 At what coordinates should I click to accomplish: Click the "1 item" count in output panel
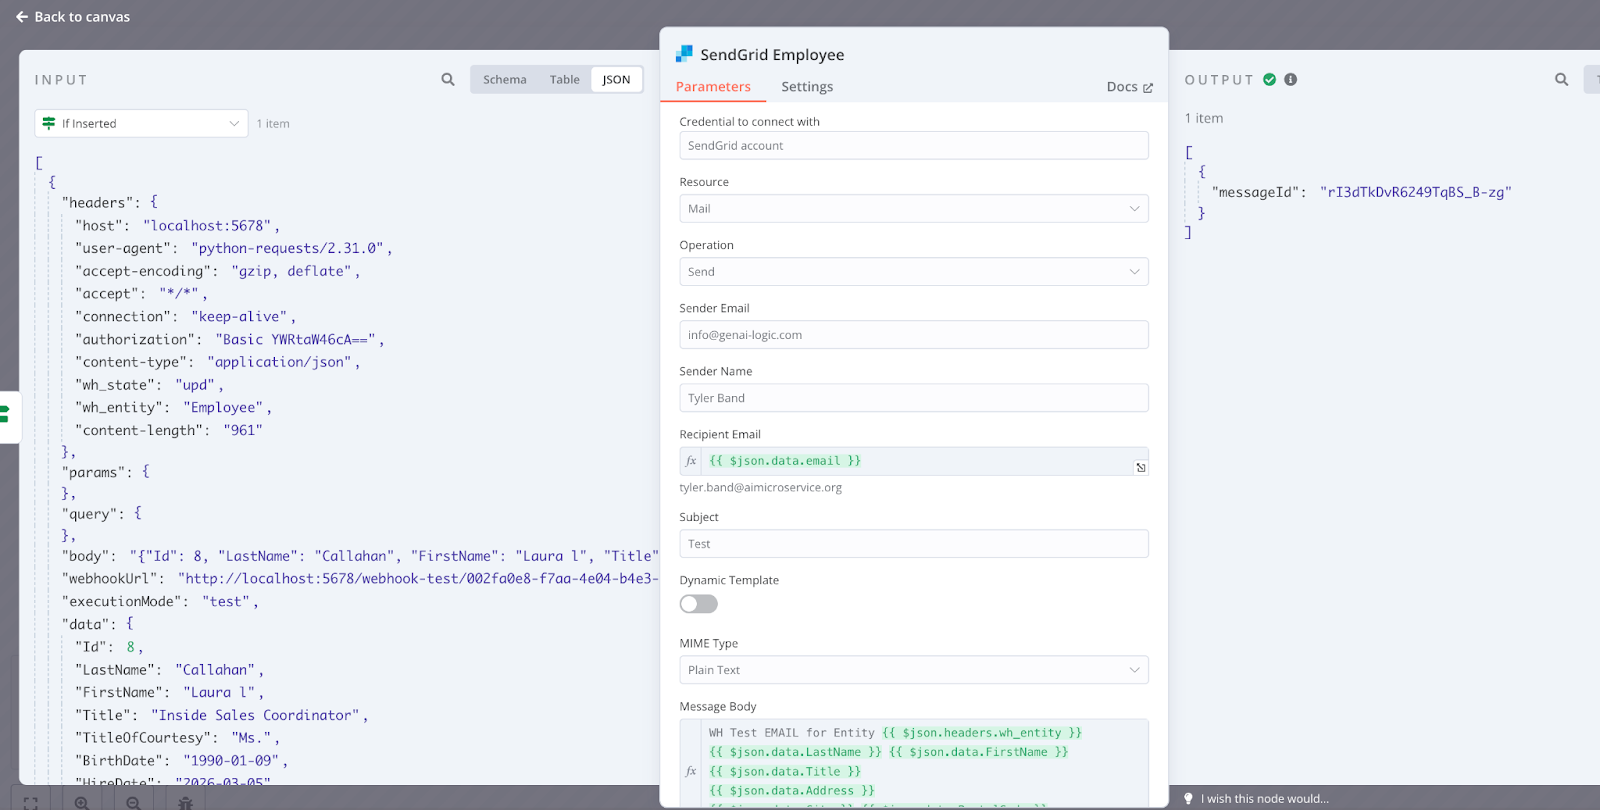tap(1204, 118)
